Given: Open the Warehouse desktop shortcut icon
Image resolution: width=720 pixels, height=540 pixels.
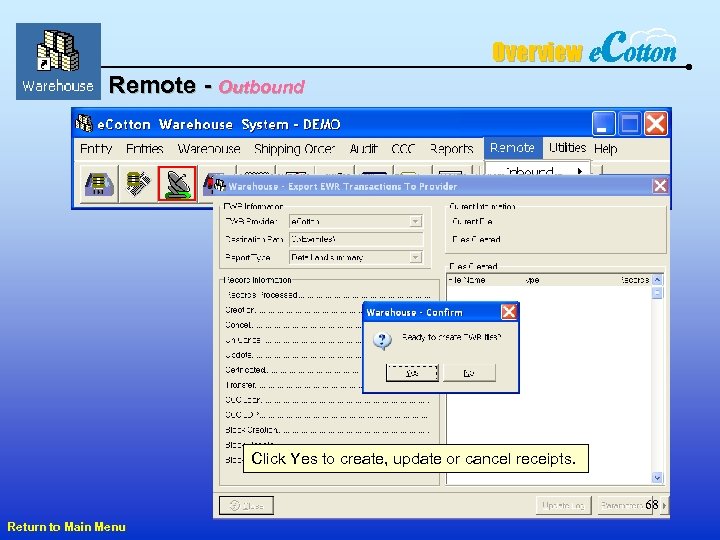Looking at the screenshot, I should [x=58, y=61].
